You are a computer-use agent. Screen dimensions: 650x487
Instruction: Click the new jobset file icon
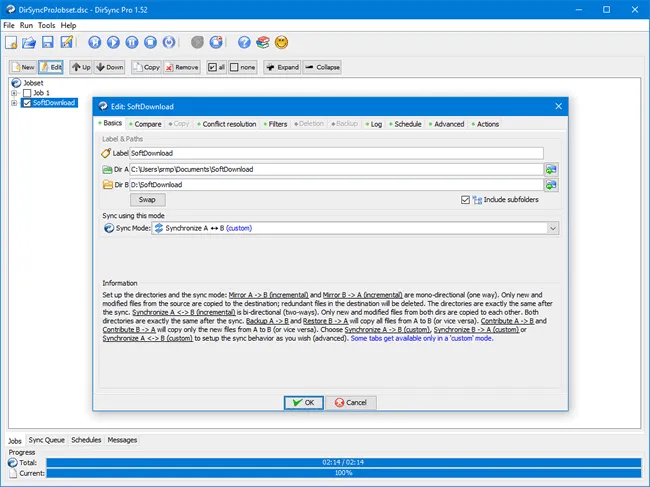tap(11, 42)
